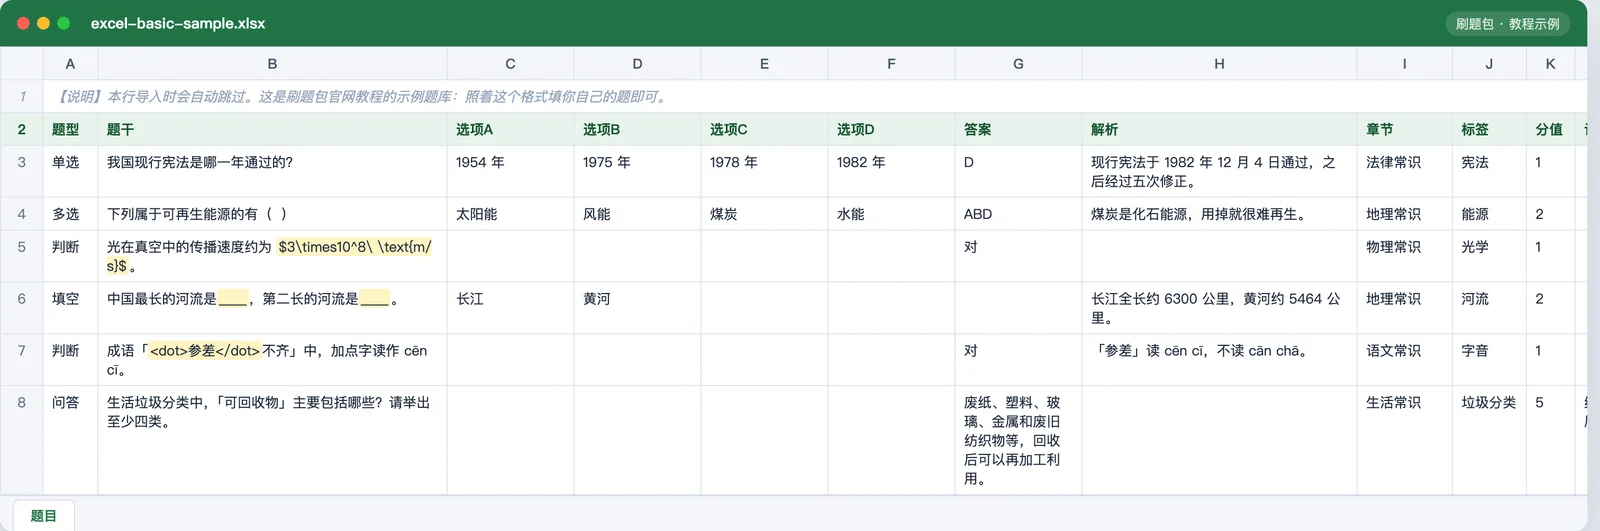1600x531 pixels.
Task: Select row 1 header
Action: click(22, 96)
